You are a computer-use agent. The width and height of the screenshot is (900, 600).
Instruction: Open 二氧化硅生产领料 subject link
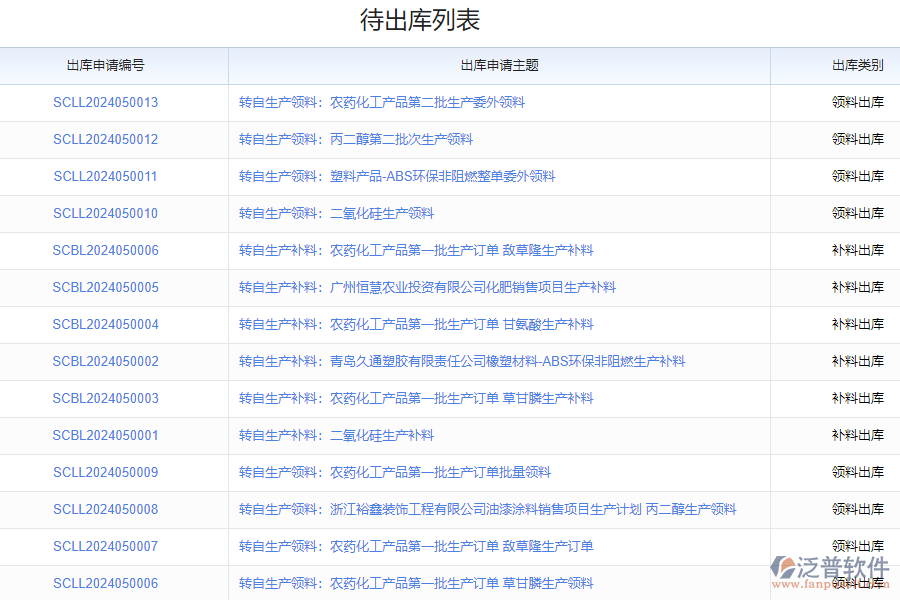tap(336, 213)
